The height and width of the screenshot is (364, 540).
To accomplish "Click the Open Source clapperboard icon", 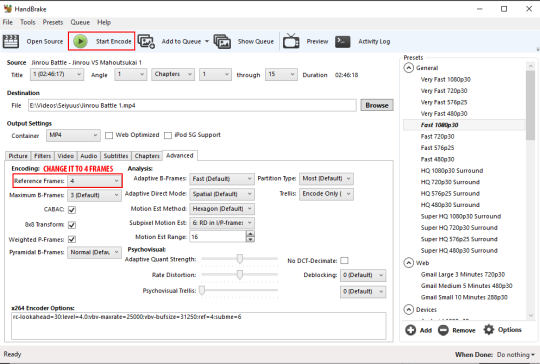I will pyautogui.click(x=11, y=41).
